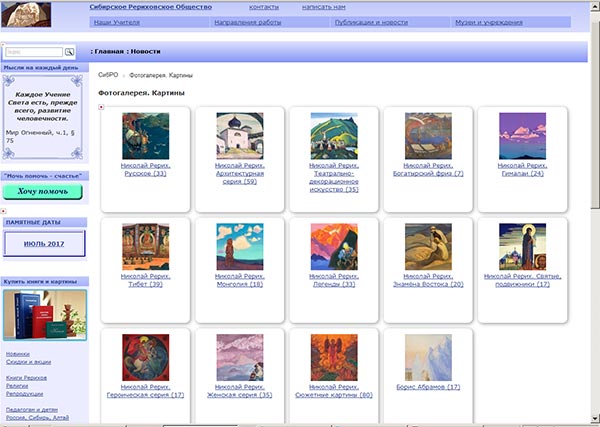Image resolution: width=600 pixels, height=427 pixels.
Task: Open the Тибет painting thumbnail
Action: point(145,246)
